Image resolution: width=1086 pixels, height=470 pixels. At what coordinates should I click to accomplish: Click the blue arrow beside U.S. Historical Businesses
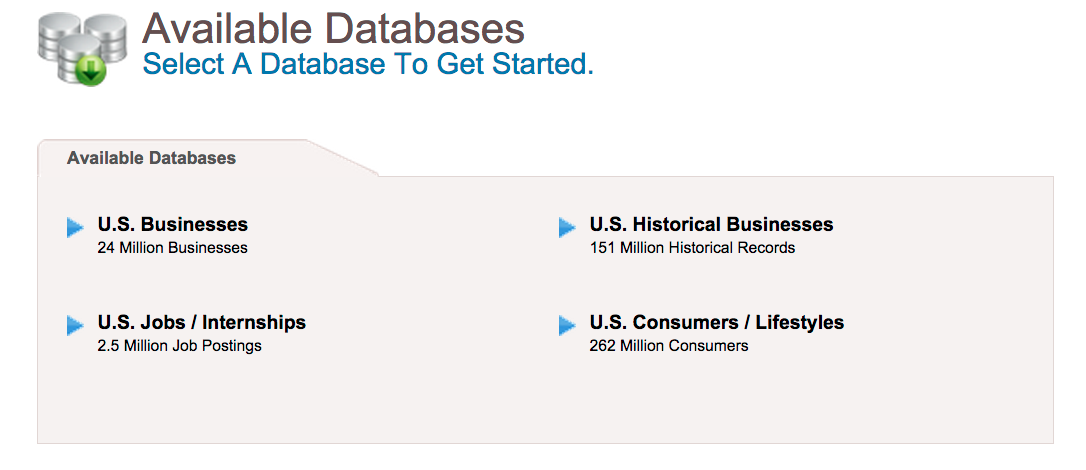[x=567, y=227]
